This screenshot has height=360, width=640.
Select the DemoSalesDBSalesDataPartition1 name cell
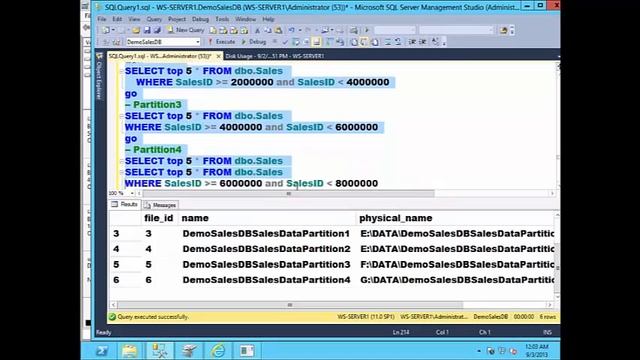(266, 233)
